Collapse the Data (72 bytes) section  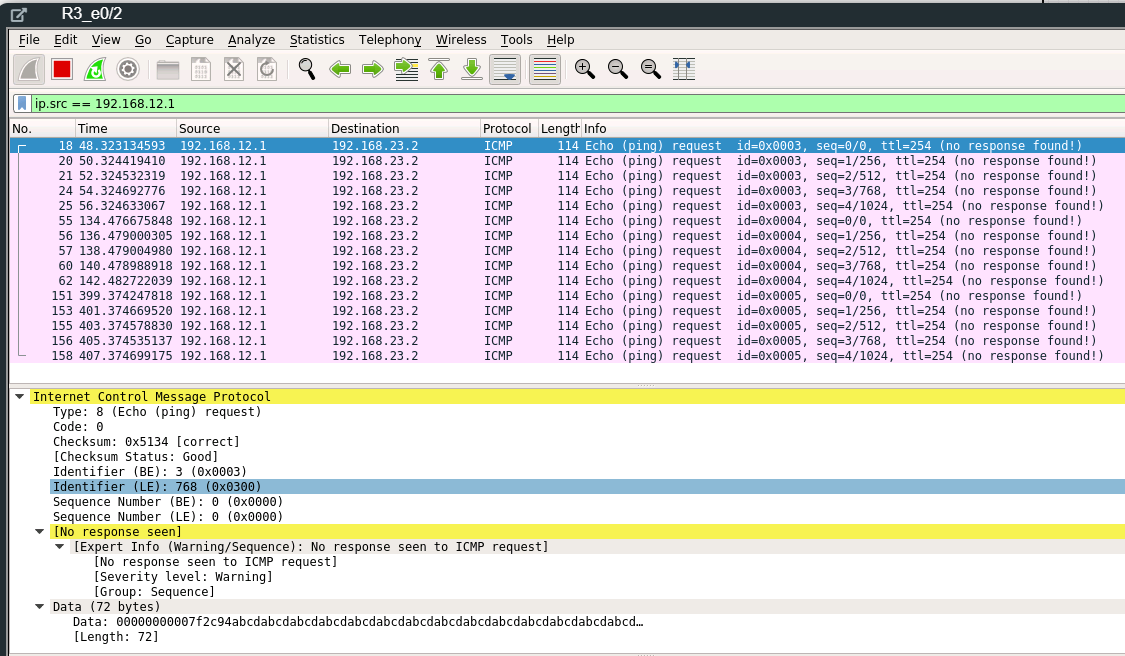pyautogui.click(x=38, y=606)
